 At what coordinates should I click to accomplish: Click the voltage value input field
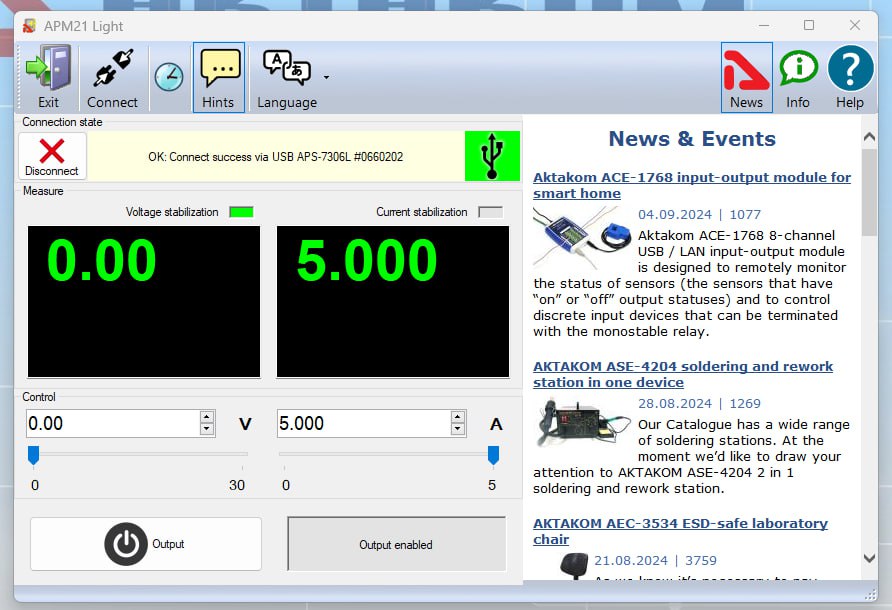pyautogui.click(x=112, y=424)
